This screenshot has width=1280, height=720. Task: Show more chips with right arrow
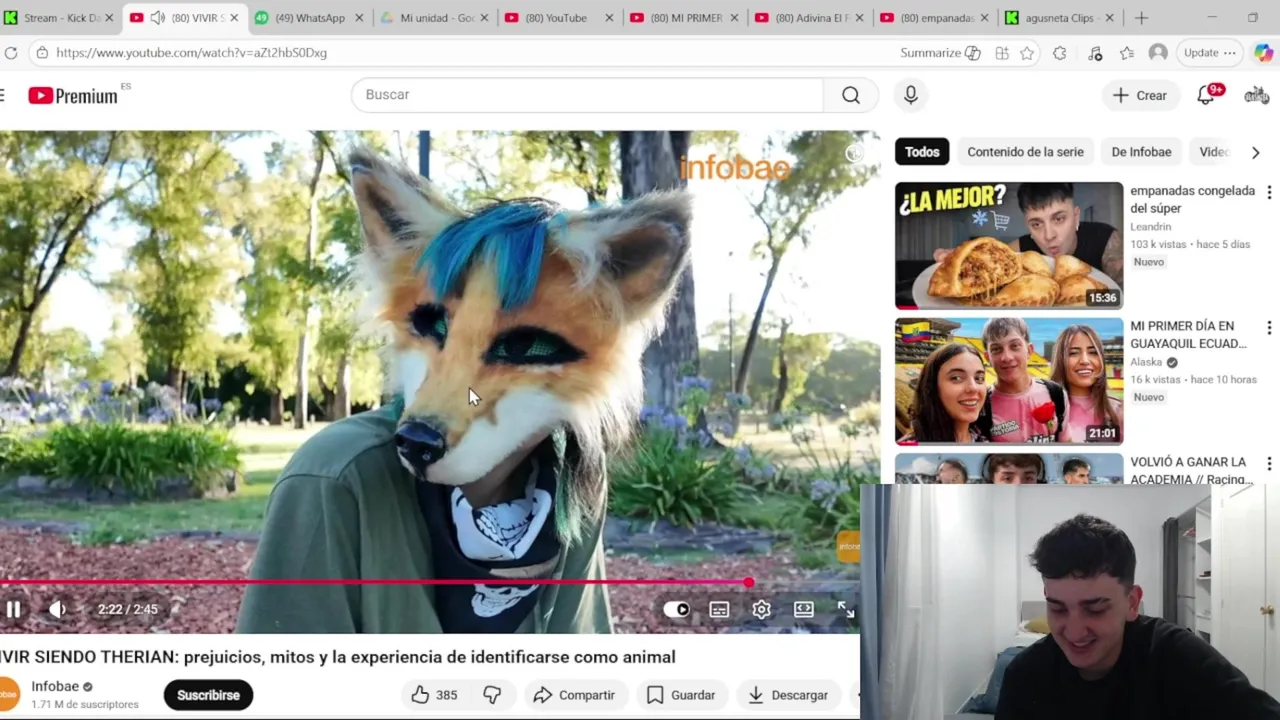(x=1255, y=152)
